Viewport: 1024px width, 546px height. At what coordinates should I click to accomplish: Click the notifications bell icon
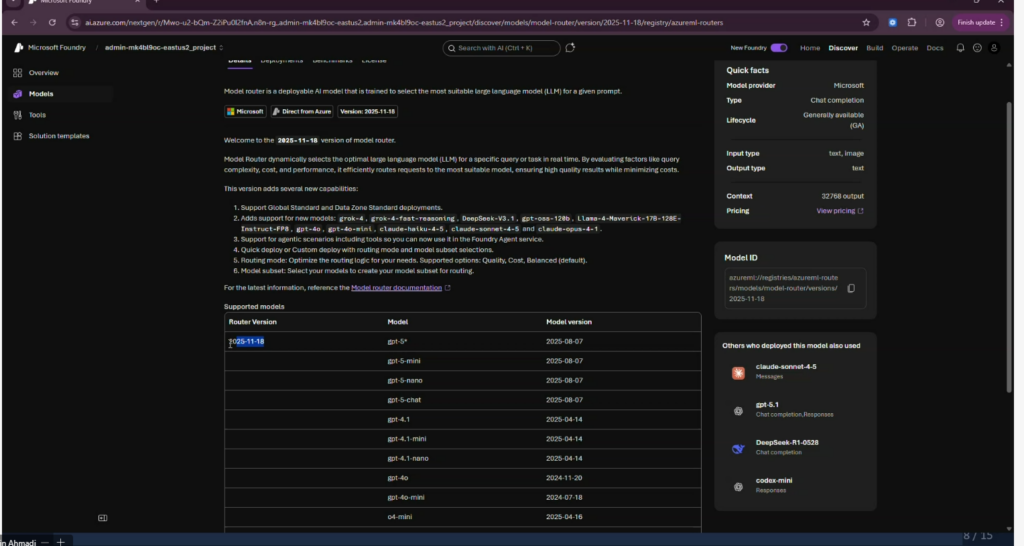coord(959,48)
